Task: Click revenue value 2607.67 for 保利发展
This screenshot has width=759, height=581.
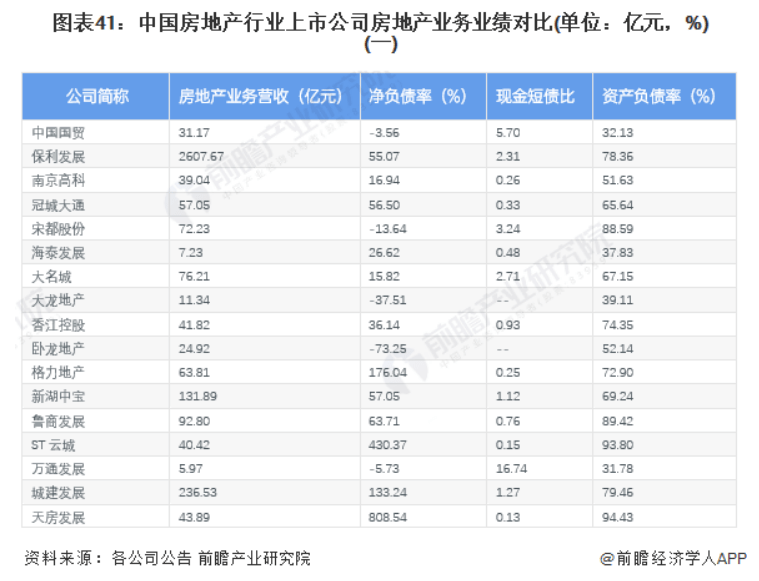Action: [x=201, y=156]
